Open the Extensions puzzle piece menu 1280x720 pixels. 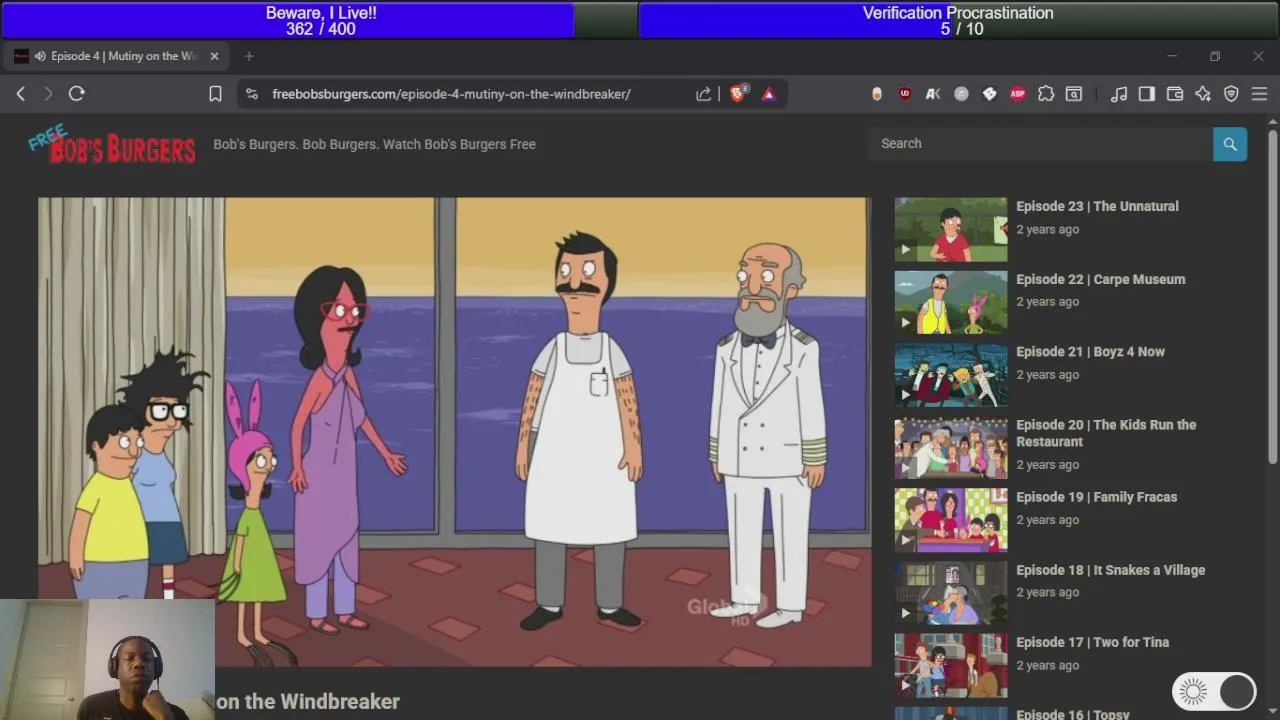[x=1046, y=94]
